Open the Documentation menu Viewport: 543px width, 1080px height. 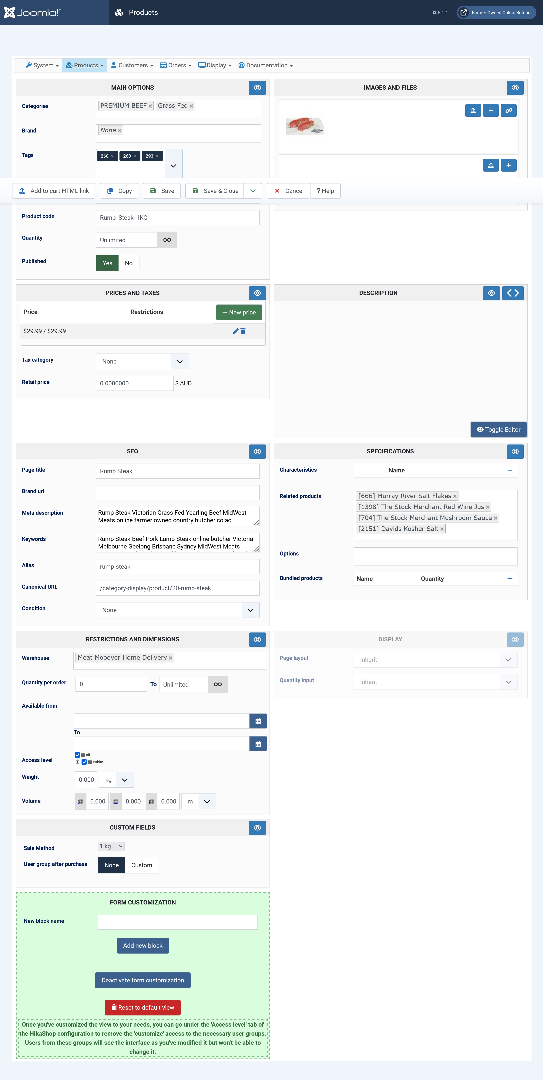click(266, 65)
